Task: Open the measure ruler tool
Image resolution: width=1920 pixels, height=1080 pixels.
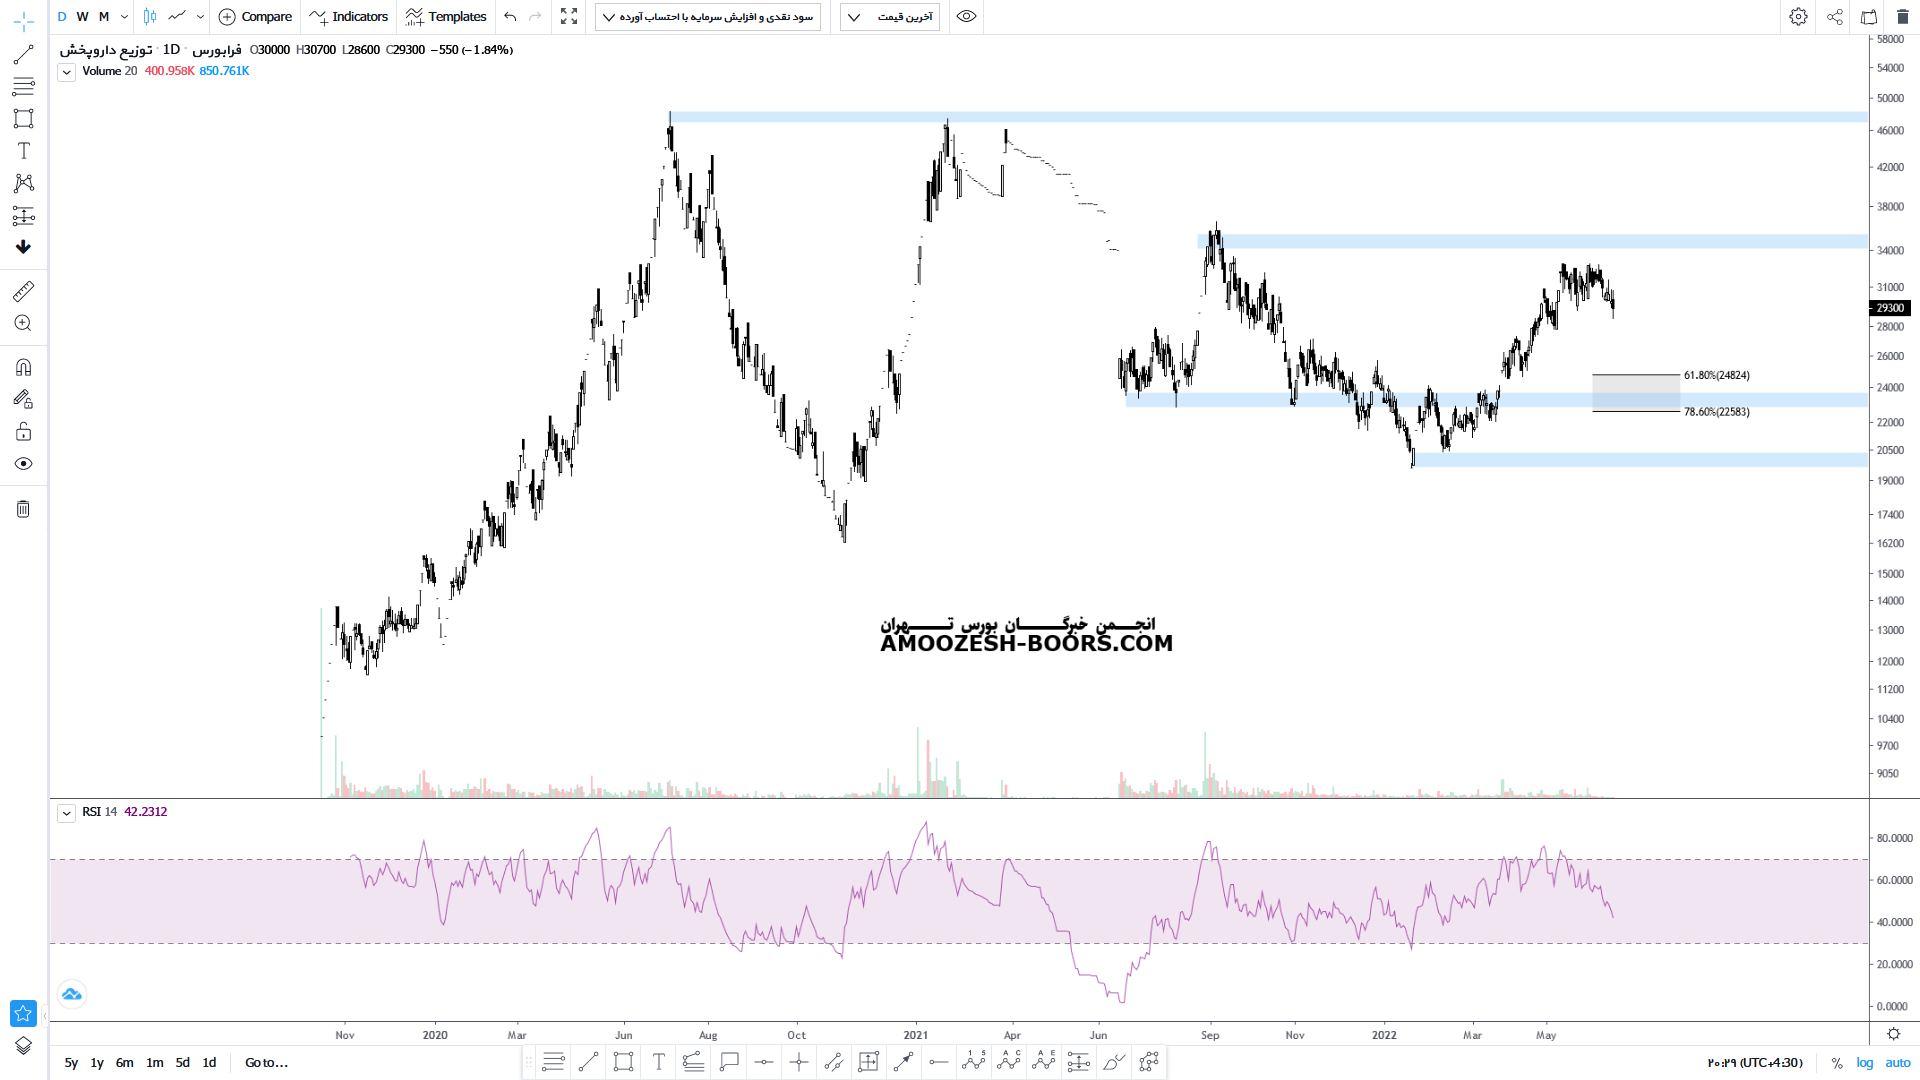Action: click(x=23, y=291)
